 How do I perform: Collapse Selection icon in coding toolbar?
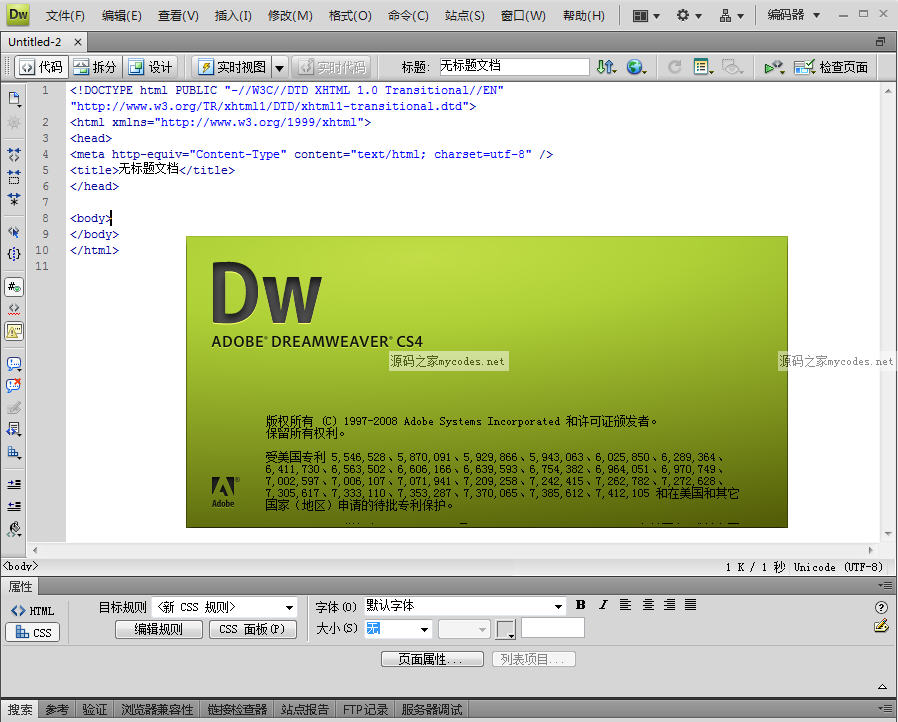click(14, 177)
